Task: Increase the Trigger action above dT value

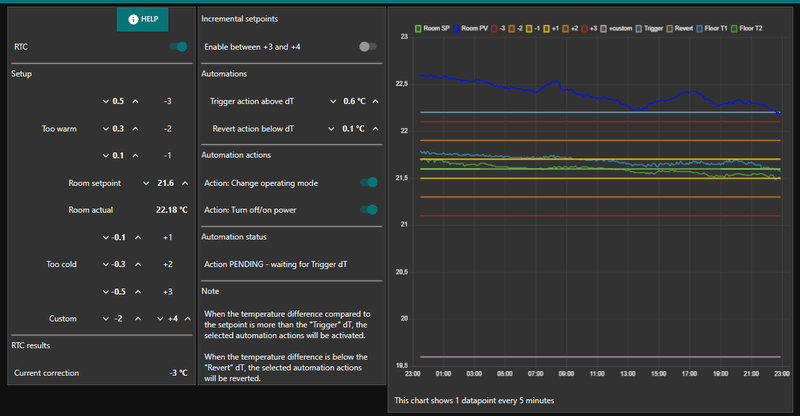Action: [x=377, y=101]
